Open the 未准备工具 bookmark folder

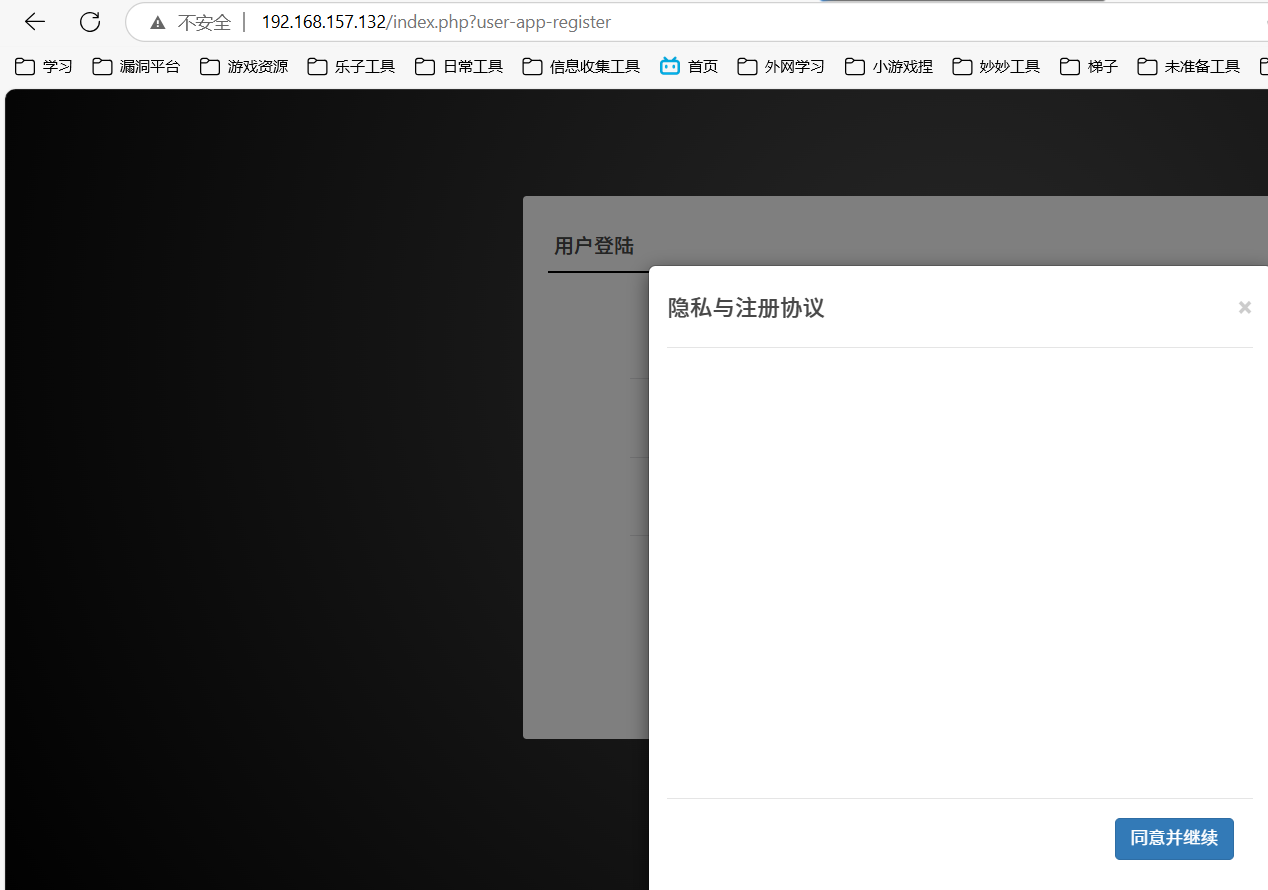click(1189, 67)
